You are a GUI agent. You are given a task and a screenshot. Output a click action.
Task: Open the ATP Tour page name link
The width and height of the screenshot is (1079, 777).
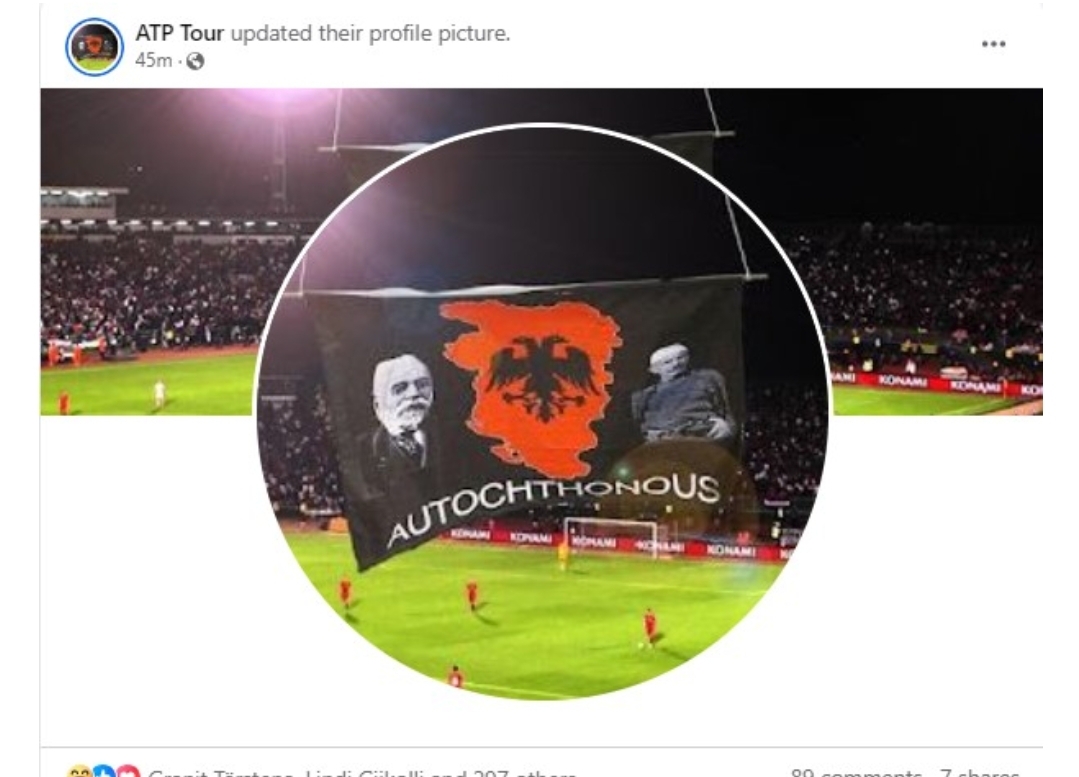tap(179, 33)
